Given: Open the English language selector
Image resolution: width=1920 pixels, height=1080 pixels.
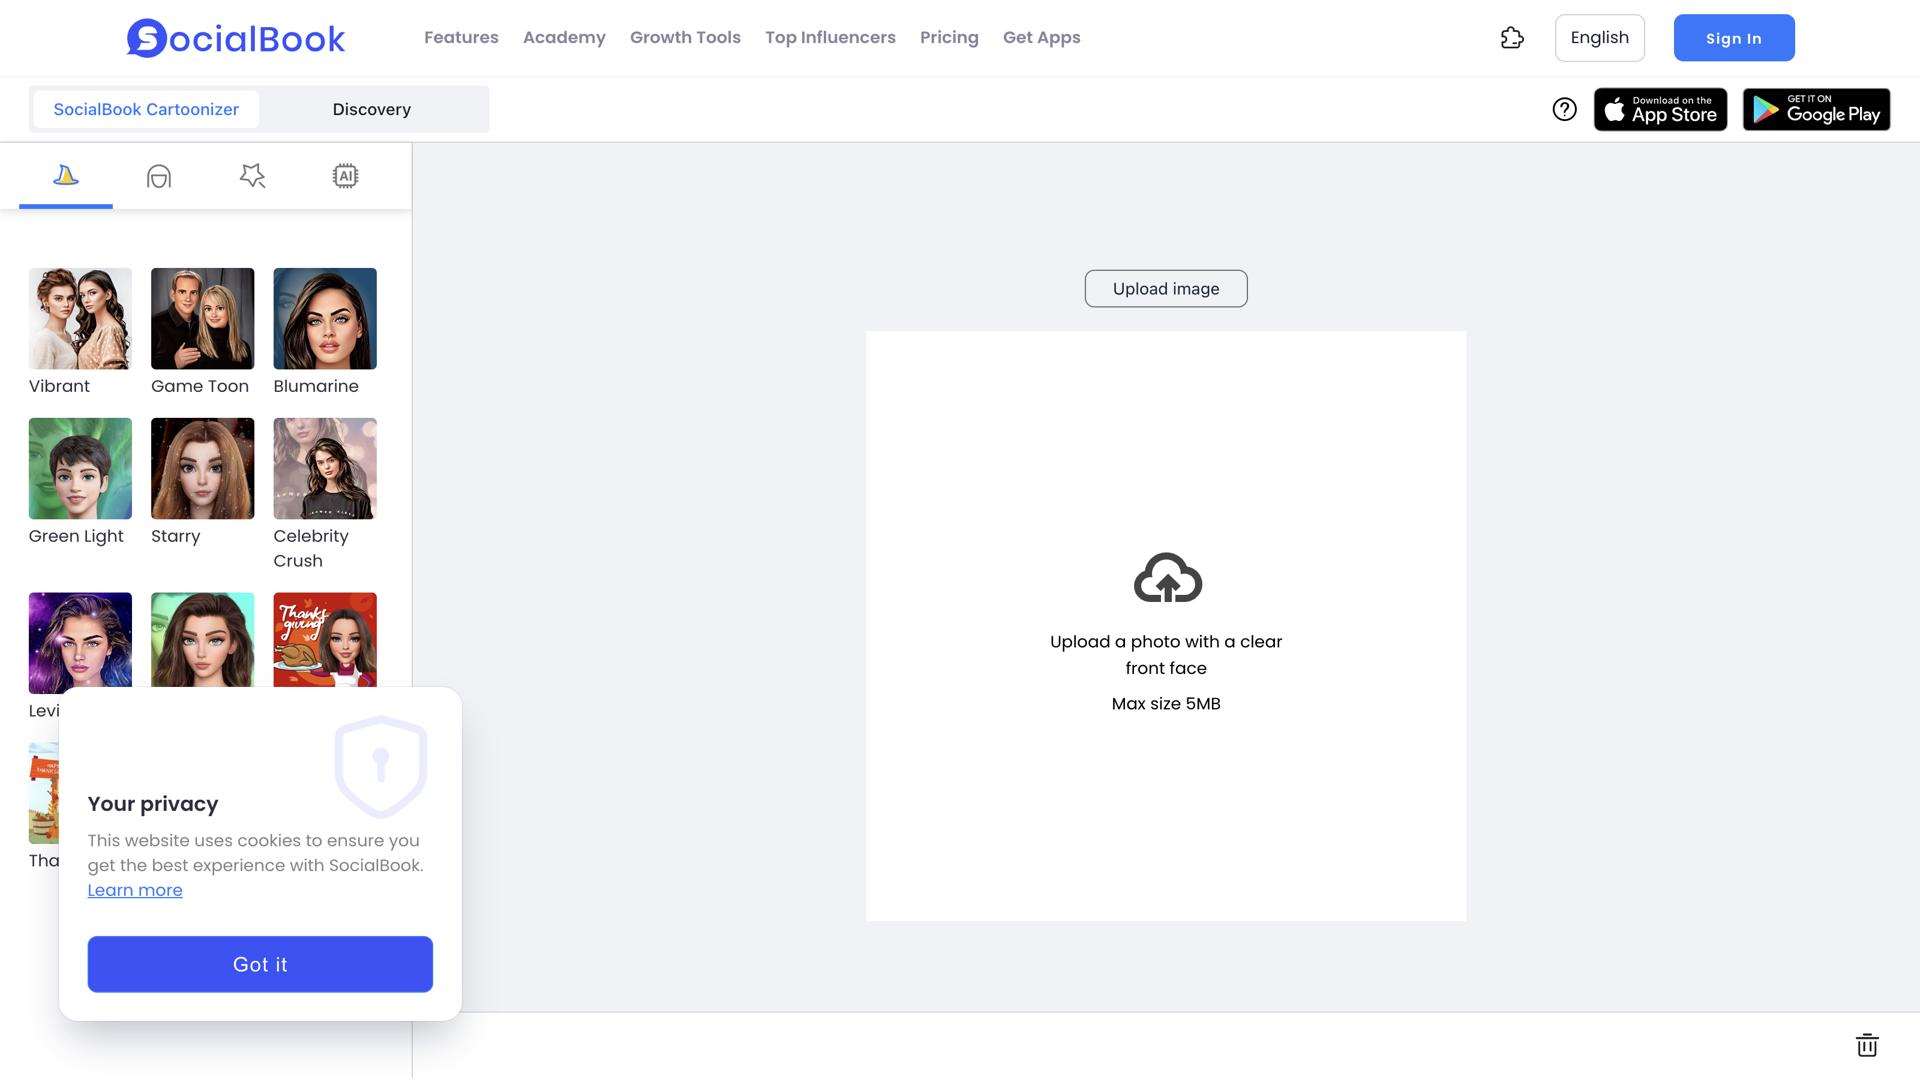Looking at the screenshot, I should pyautogui.click(x=1599, y=38).
